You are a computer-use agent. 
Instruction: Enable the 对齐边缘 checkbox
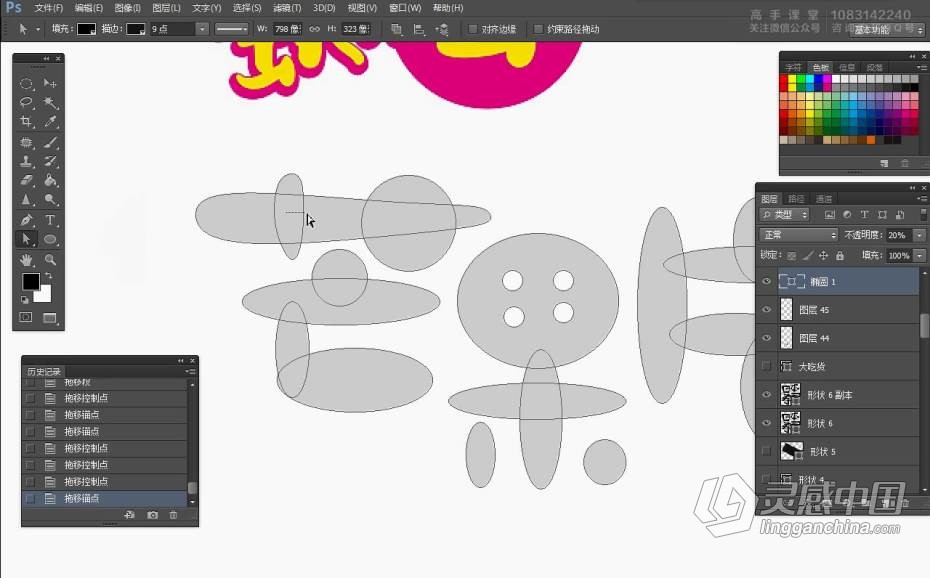pyautogui.click(x=473, y=29)
